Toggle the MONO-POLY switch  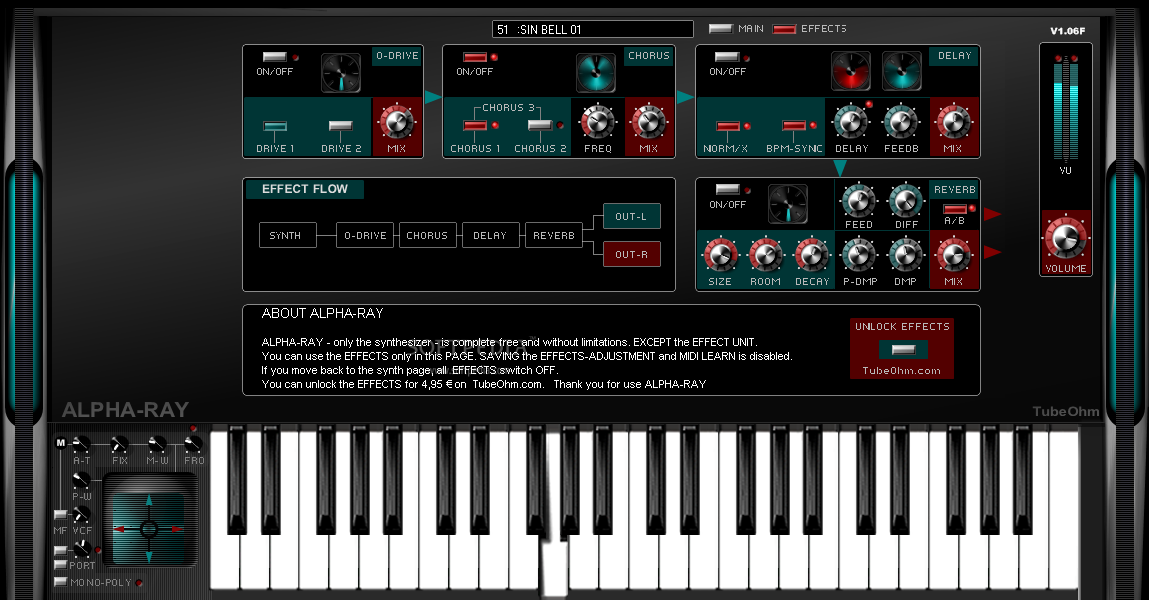pyautogui.click(x=61, y=582)
